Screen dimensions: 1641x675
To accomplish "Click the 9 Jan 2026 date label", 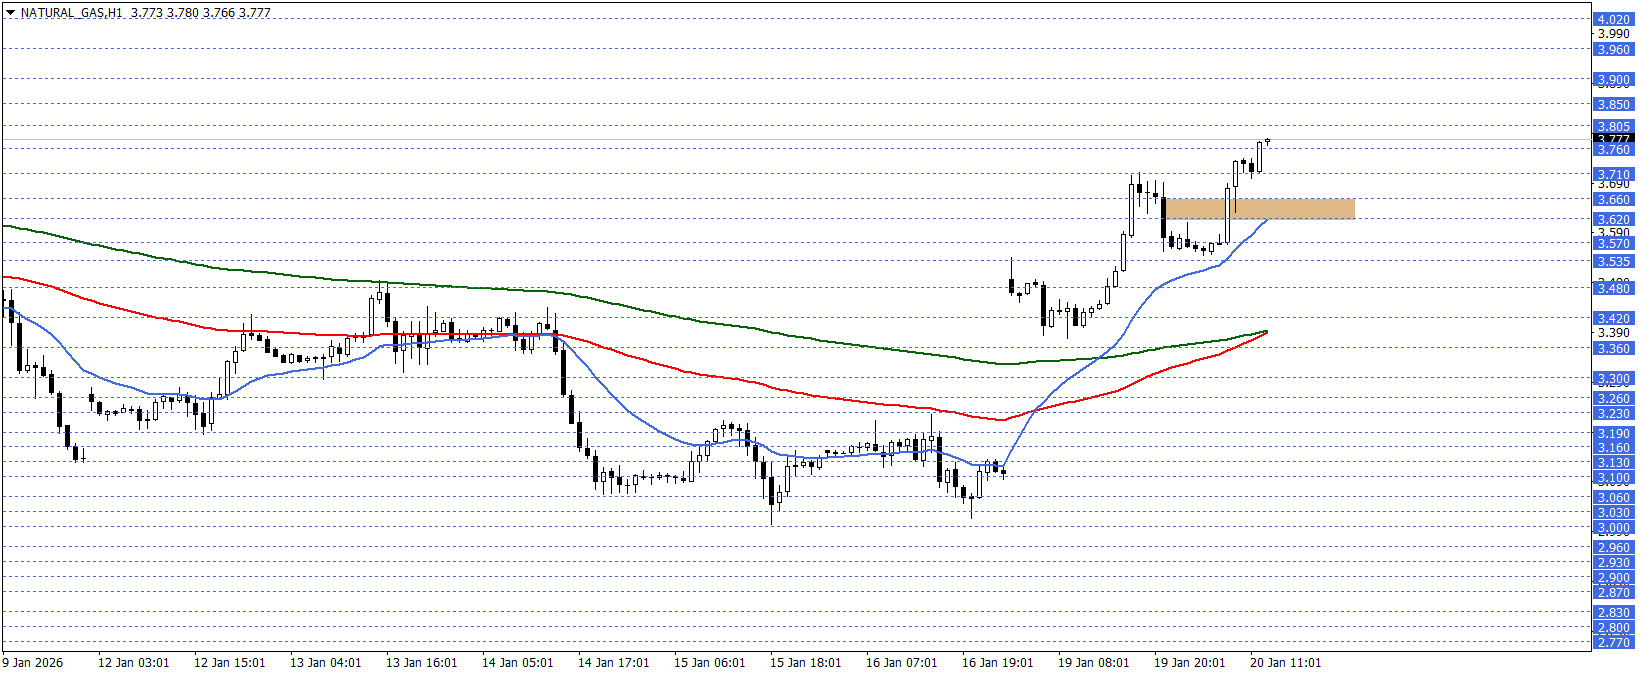I will coord(33,662).
